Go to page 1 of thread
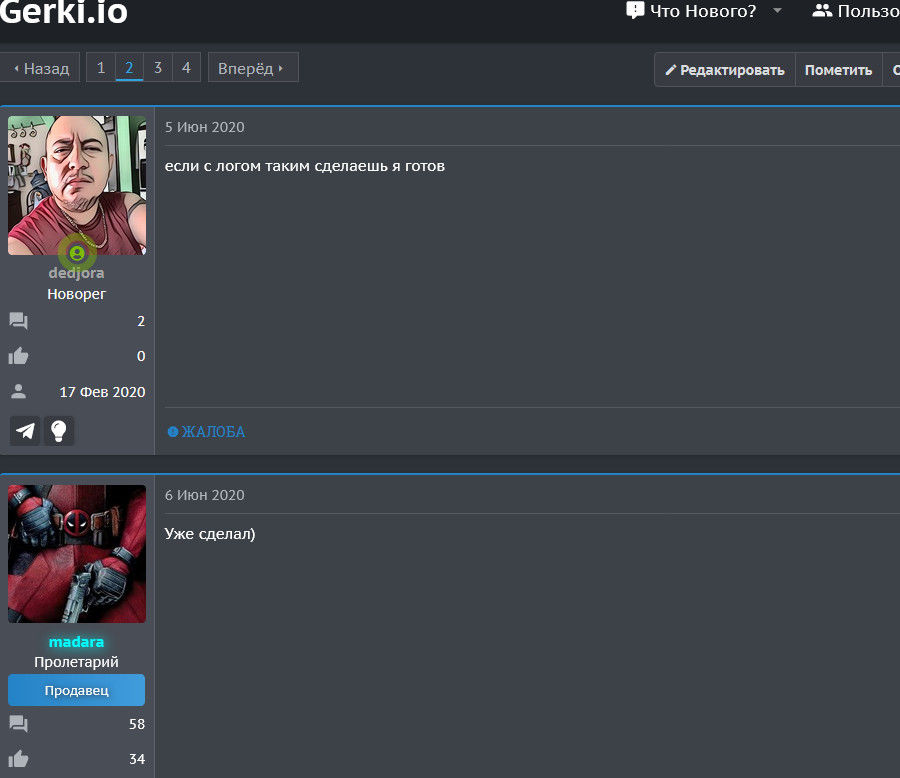Image resolution: width=900 pixels, height=778 pixels. point(100,68)
